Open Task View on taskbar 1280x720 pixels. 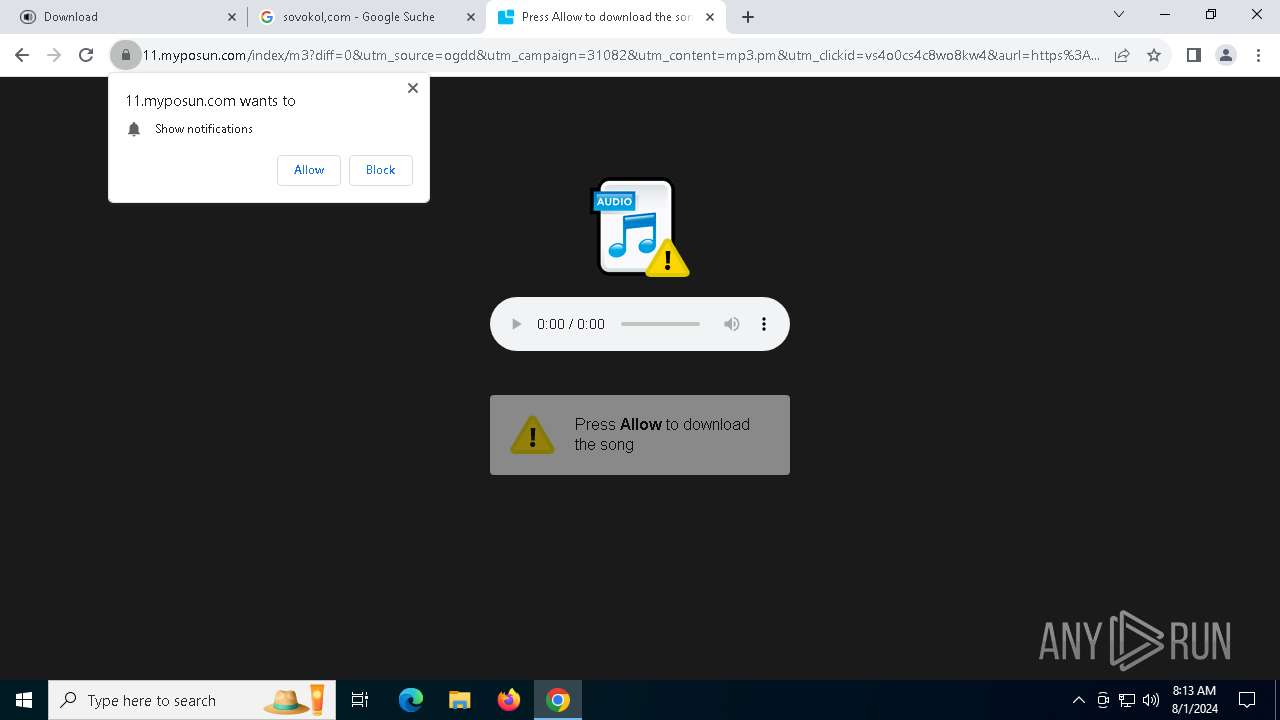coord(360,700)
